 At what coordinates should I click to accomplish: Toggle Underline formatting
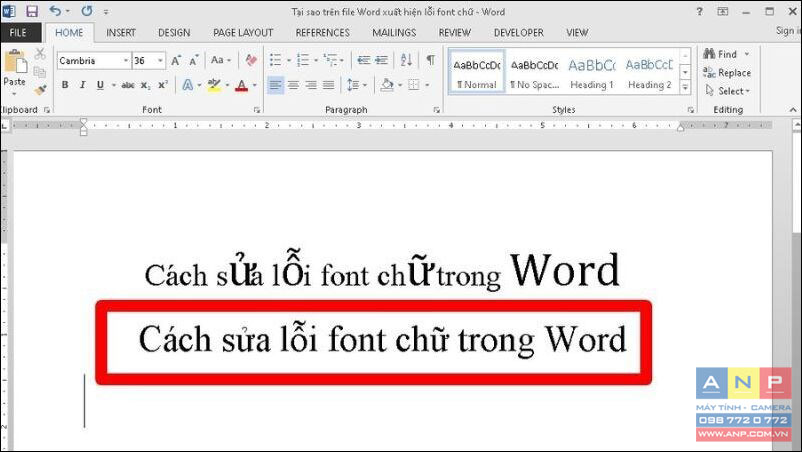pyautogui.click(x=100, y=85)
